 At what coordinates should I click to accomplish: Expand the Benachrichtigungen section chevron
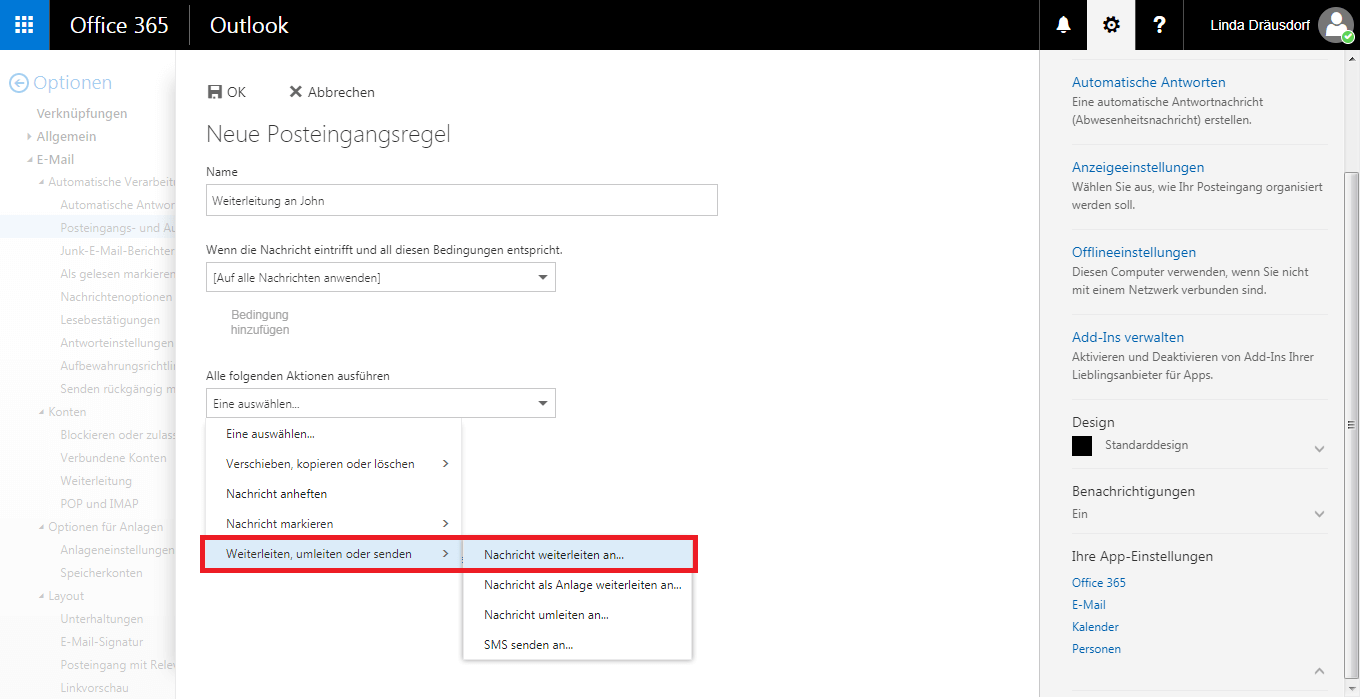pos(1319,514)
